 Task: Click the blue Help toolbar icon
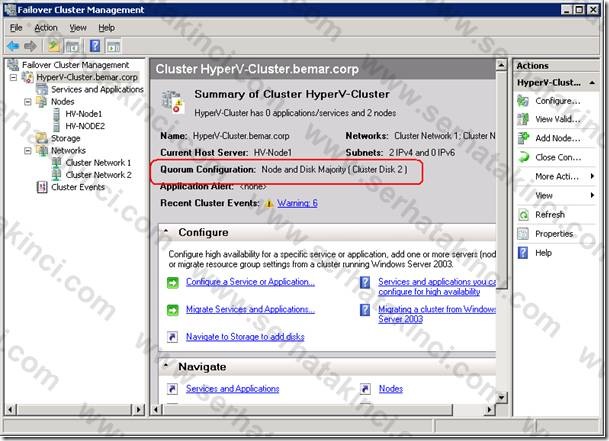[95, 47]
